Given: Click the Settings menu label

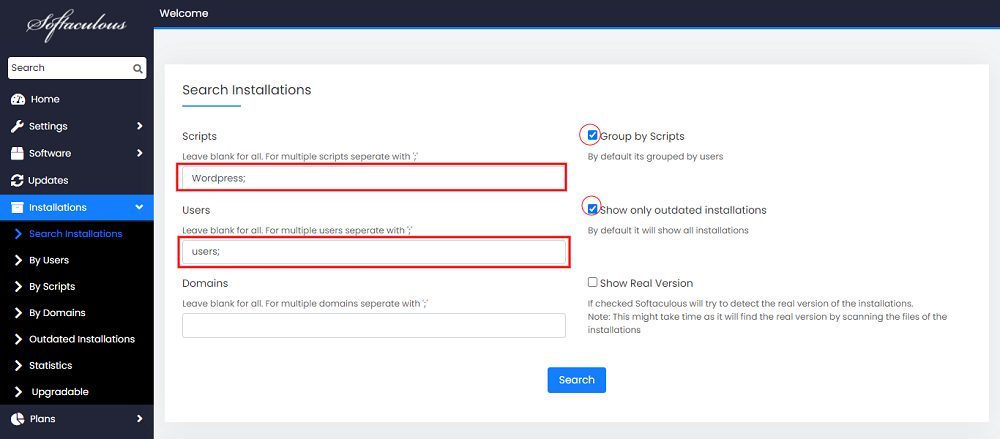Looking at the screenshot, I should coord(48,126).
